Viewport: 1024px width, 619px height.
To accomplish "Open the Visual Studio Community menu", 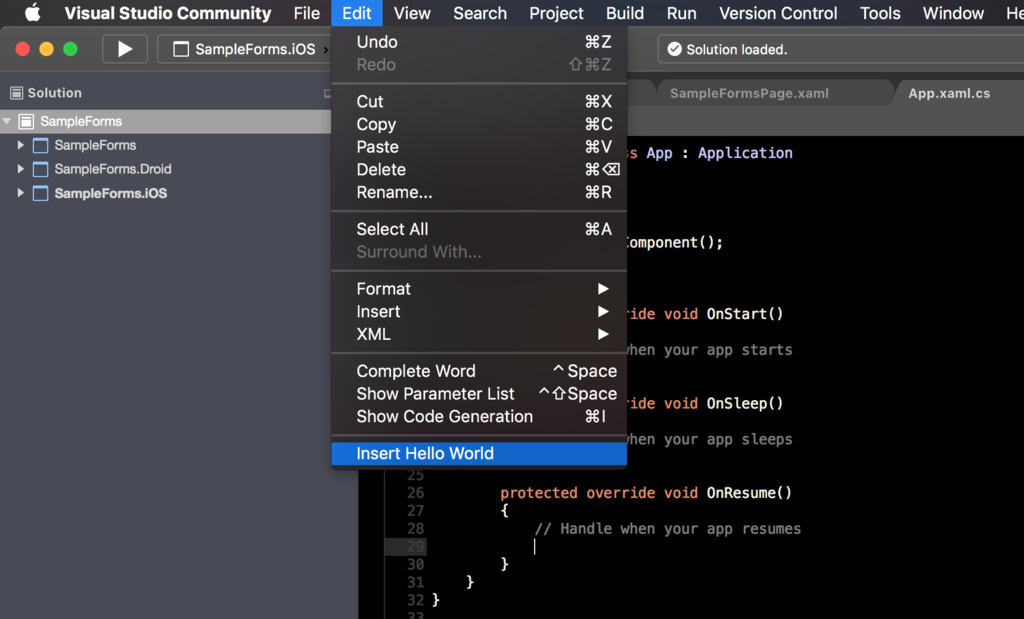I will pos(167,13).
